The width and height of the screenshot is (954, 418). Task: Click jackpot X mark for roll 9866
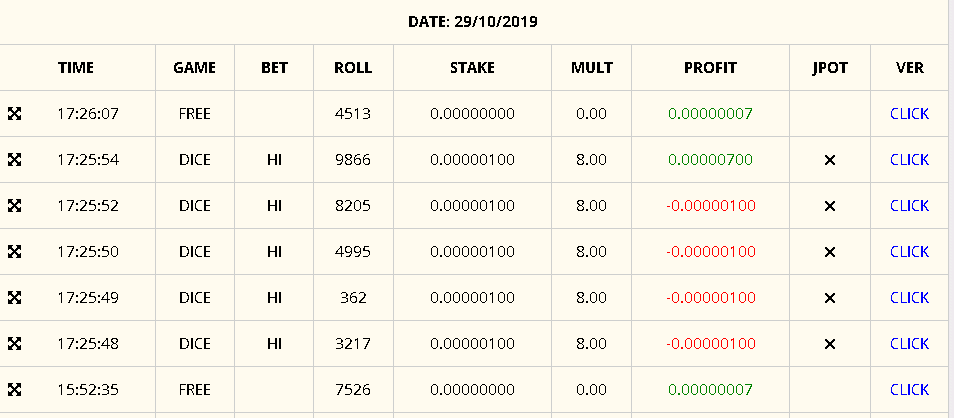pos(829,160)
